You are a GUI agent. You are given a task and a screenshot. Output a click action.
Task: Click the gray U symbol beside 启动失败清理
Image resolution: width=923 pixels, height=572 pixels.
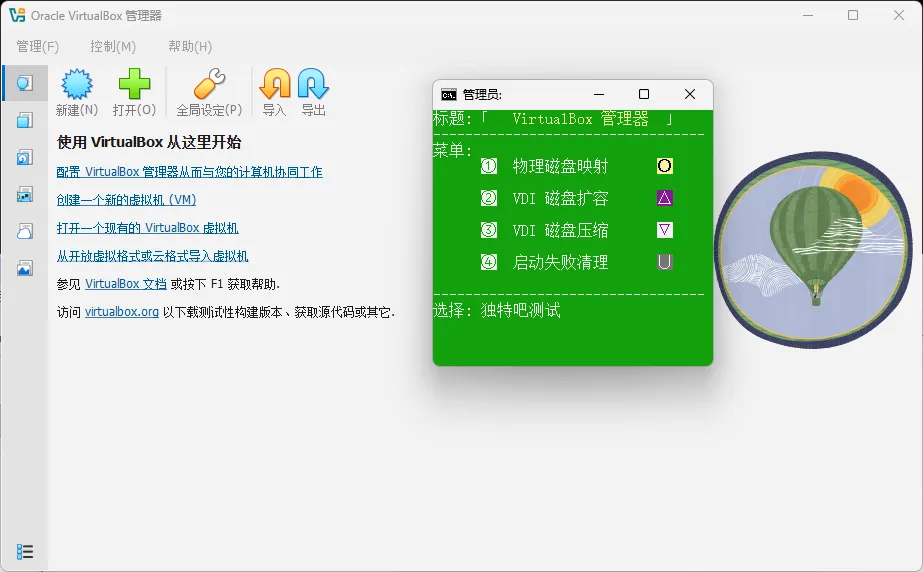tap(665, 262)
